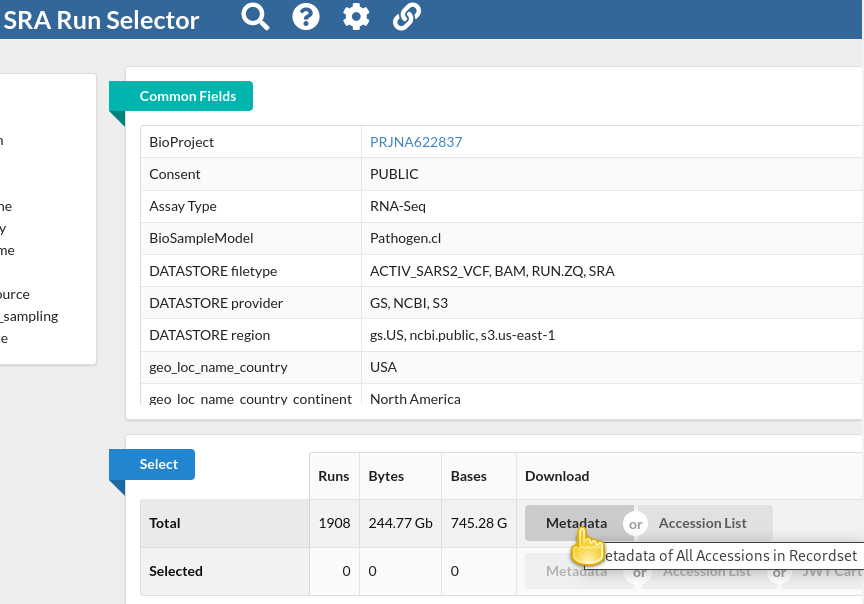Click the Bytes column header
Screen dimensions: 864x604
(x=386, y=476)
